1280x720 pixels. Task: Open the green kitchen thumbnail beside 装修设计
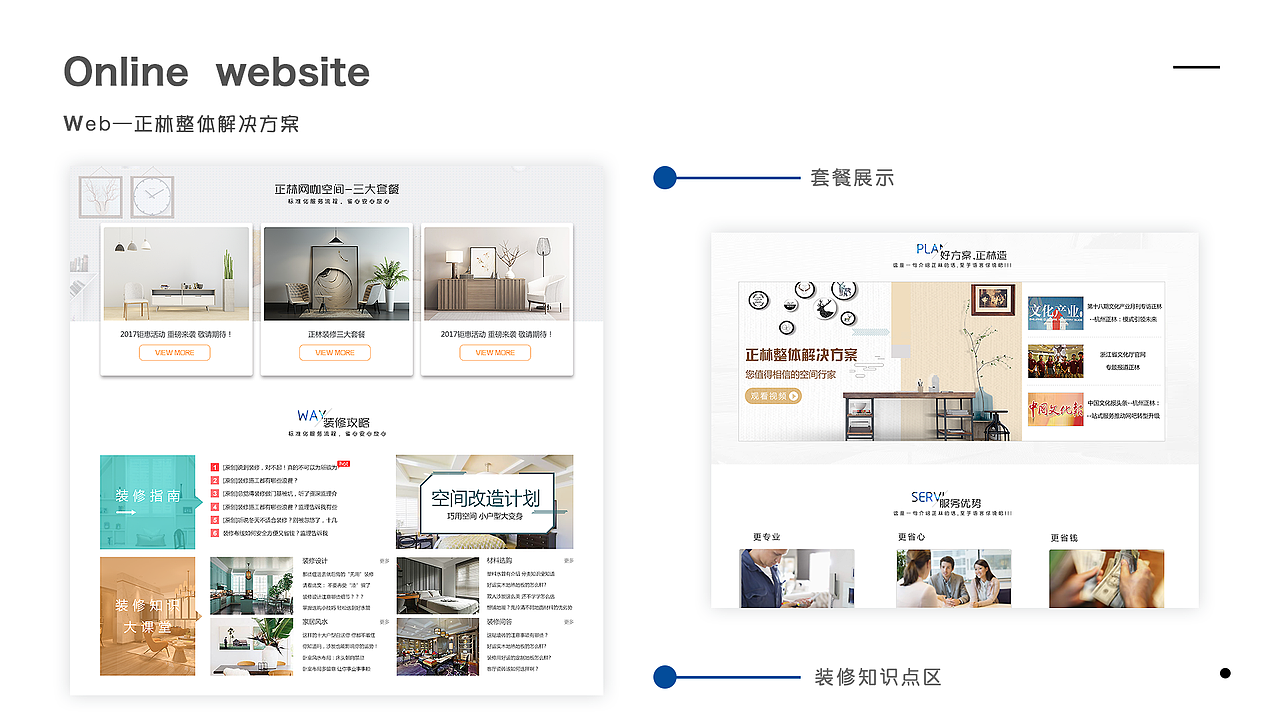point(251,585)
